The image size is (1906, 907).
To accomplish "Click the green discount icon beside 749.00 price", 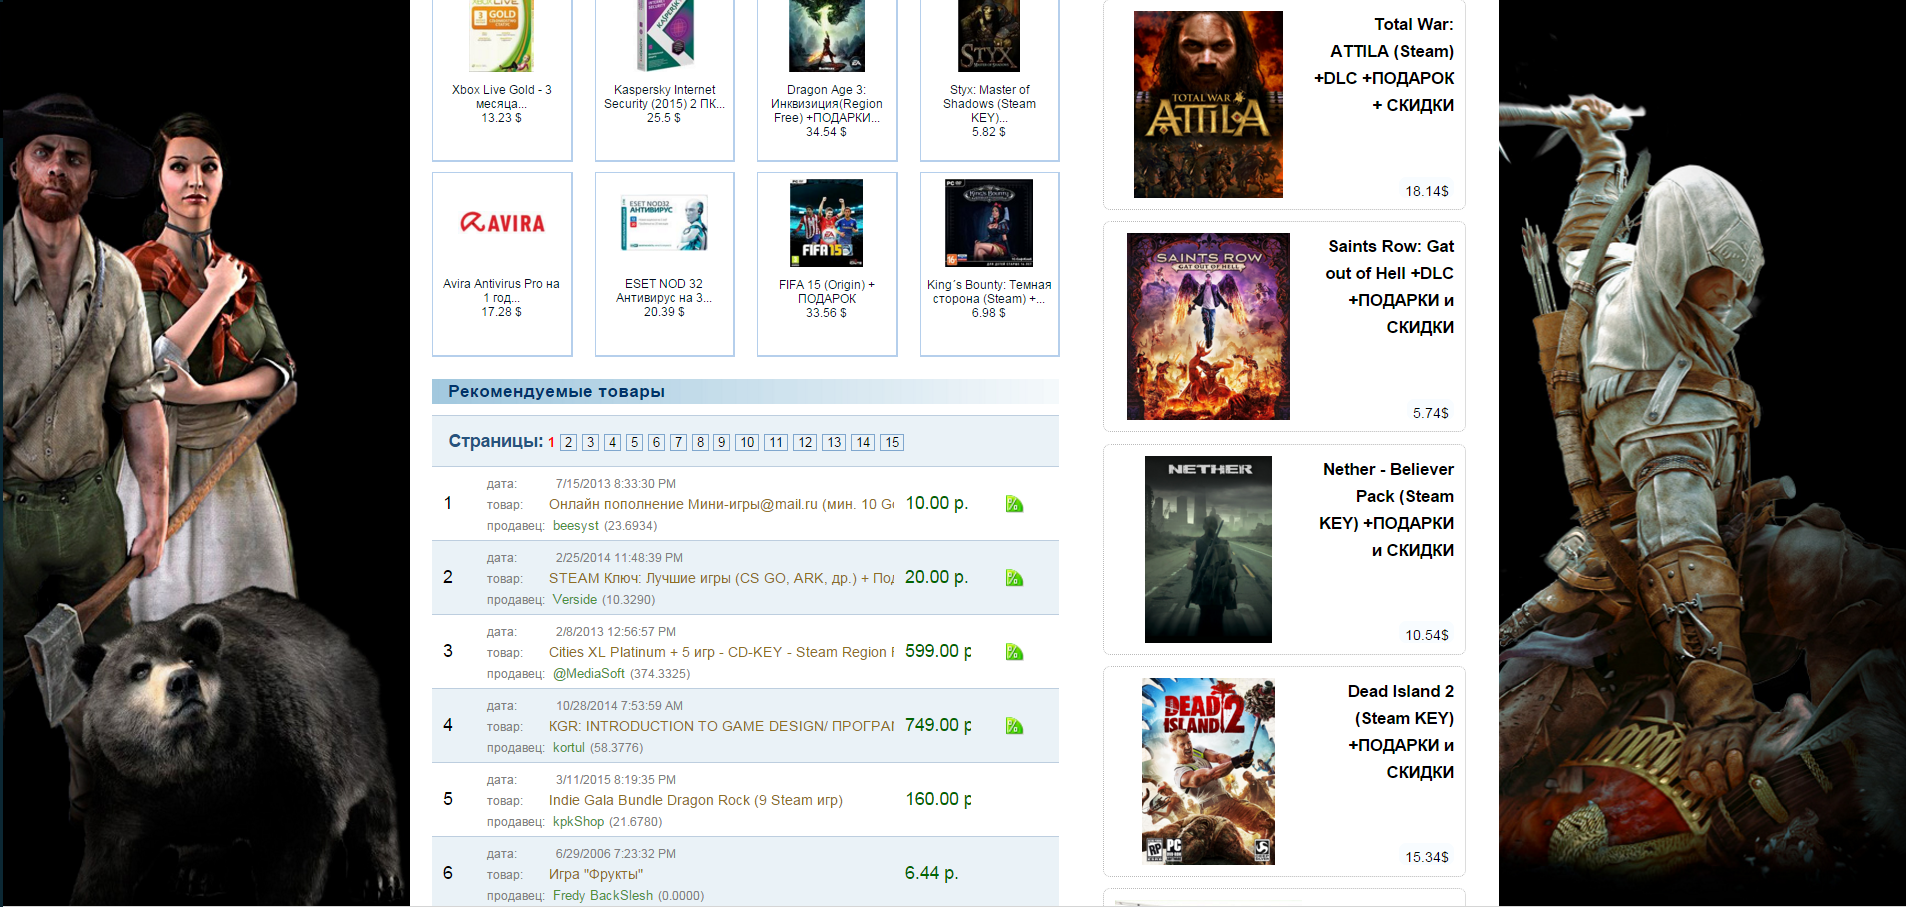I will tap(1014, 726).
